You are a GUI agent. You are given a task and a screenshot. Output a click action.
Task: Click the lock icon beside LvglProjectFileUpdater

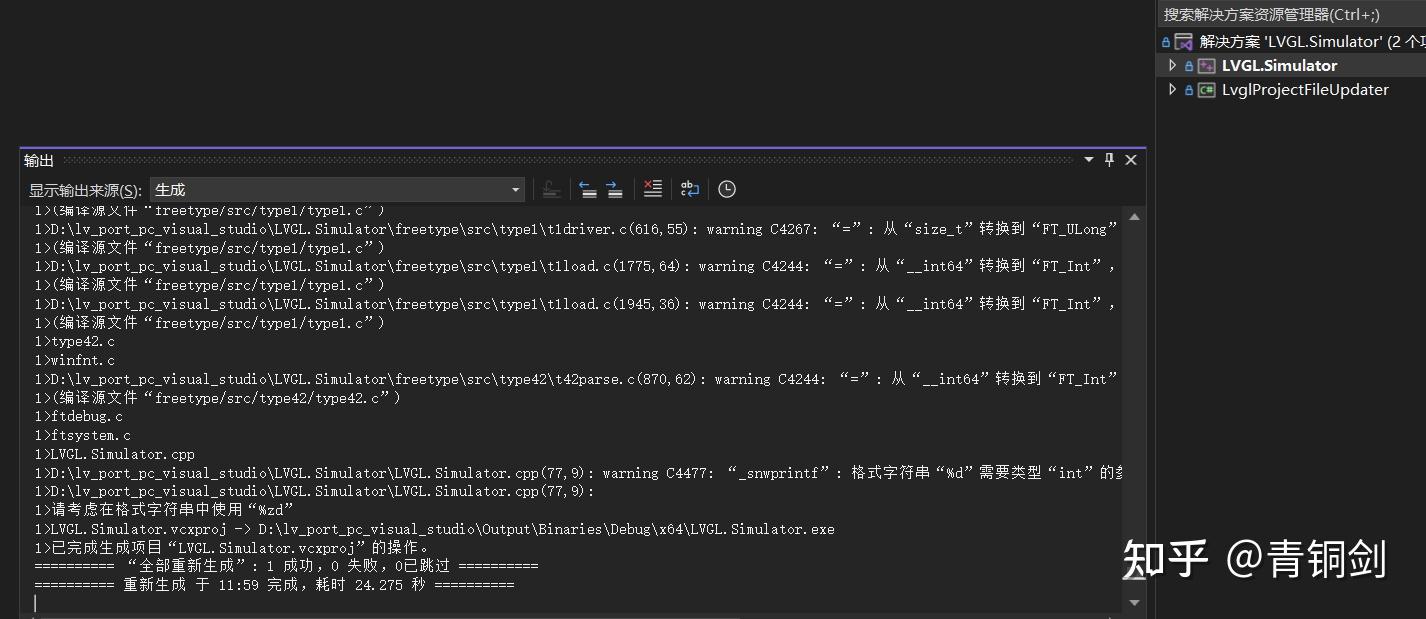pyautogui.click(x=1188, y=89)
